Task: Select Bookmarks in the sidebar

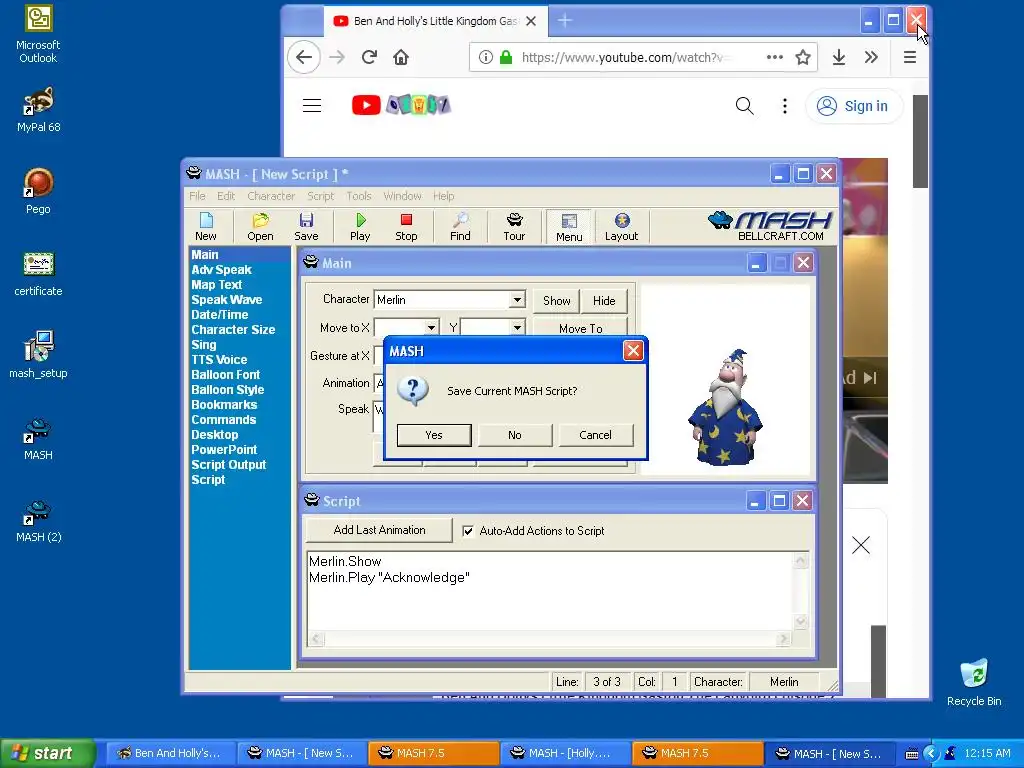Action: (224, 405)
